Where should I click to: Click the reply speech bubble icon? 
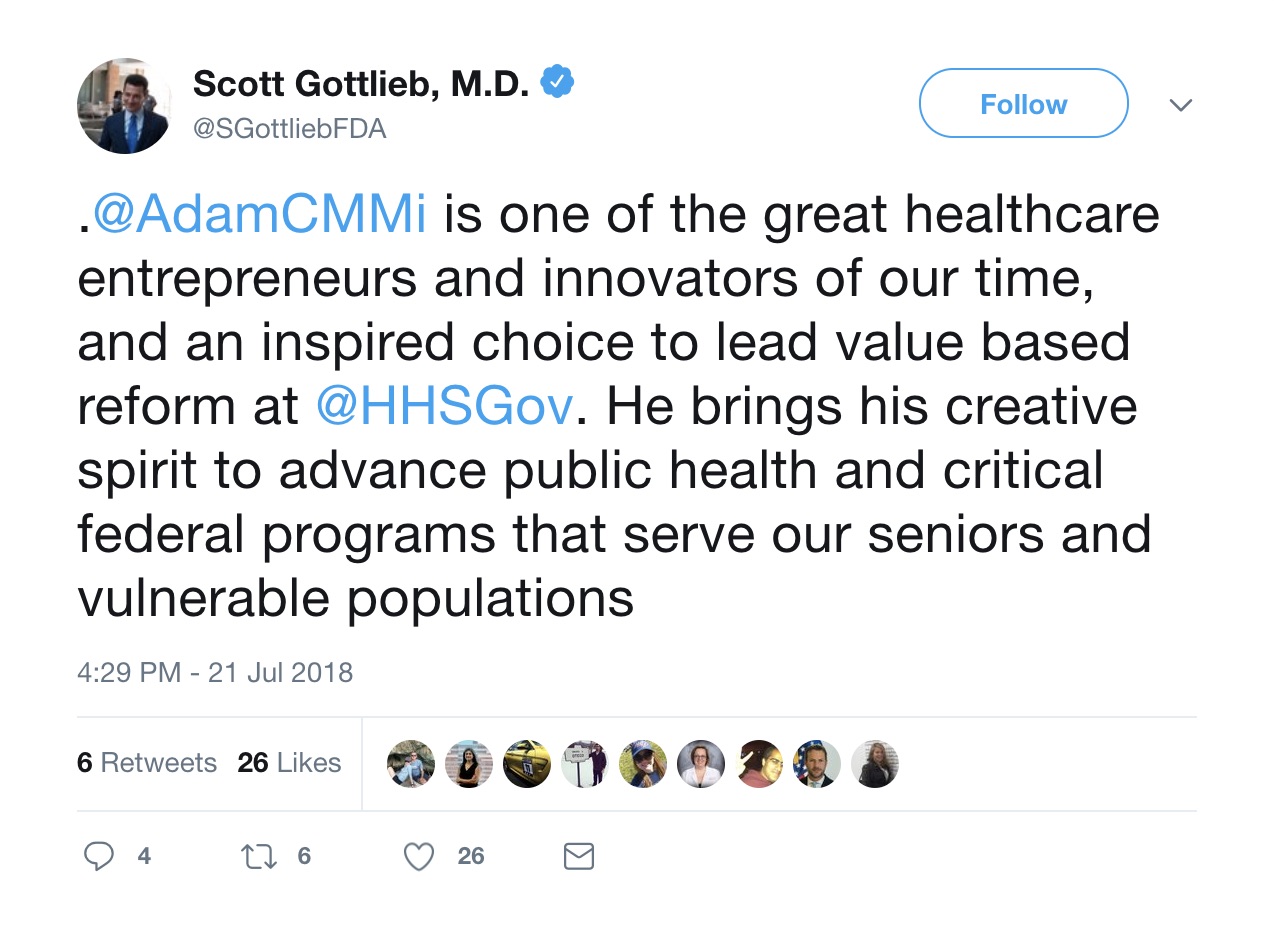[x=97, y=856]
